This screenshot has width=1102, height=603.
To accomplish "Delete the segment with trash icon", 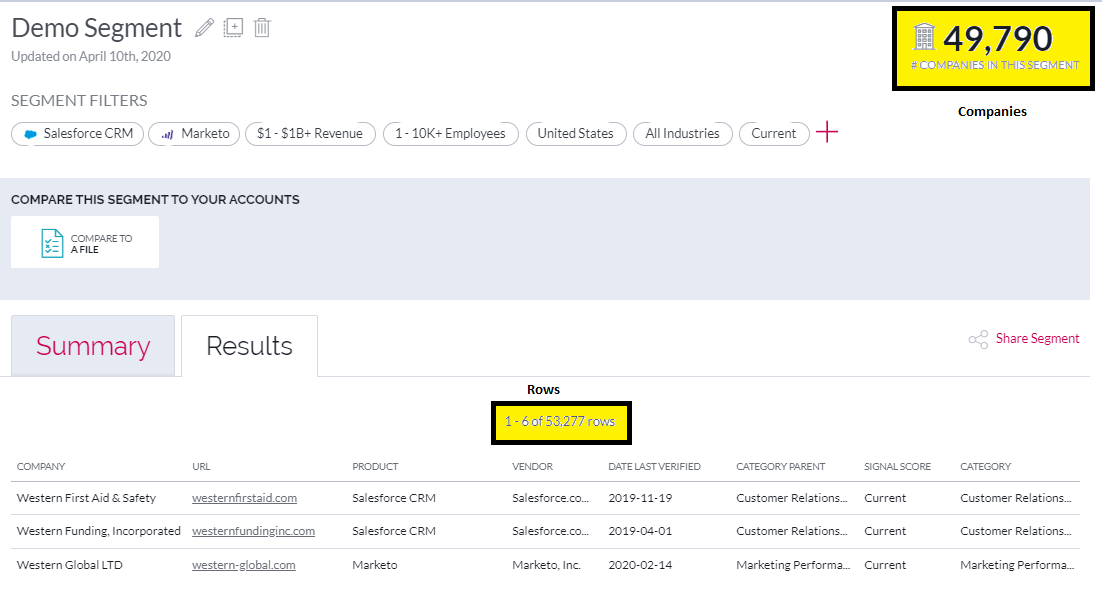I will pos(262,28).
